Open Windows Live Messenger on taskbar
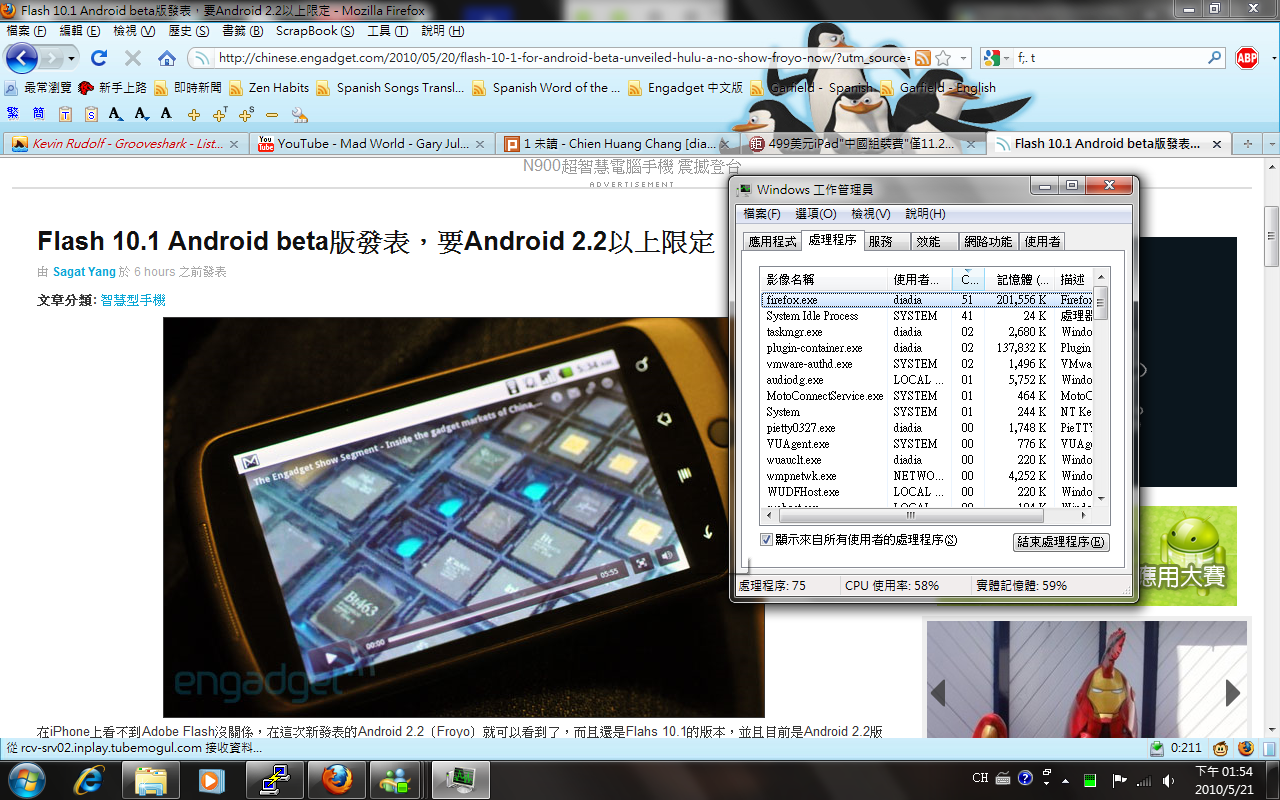 click(x=394, y=779)
